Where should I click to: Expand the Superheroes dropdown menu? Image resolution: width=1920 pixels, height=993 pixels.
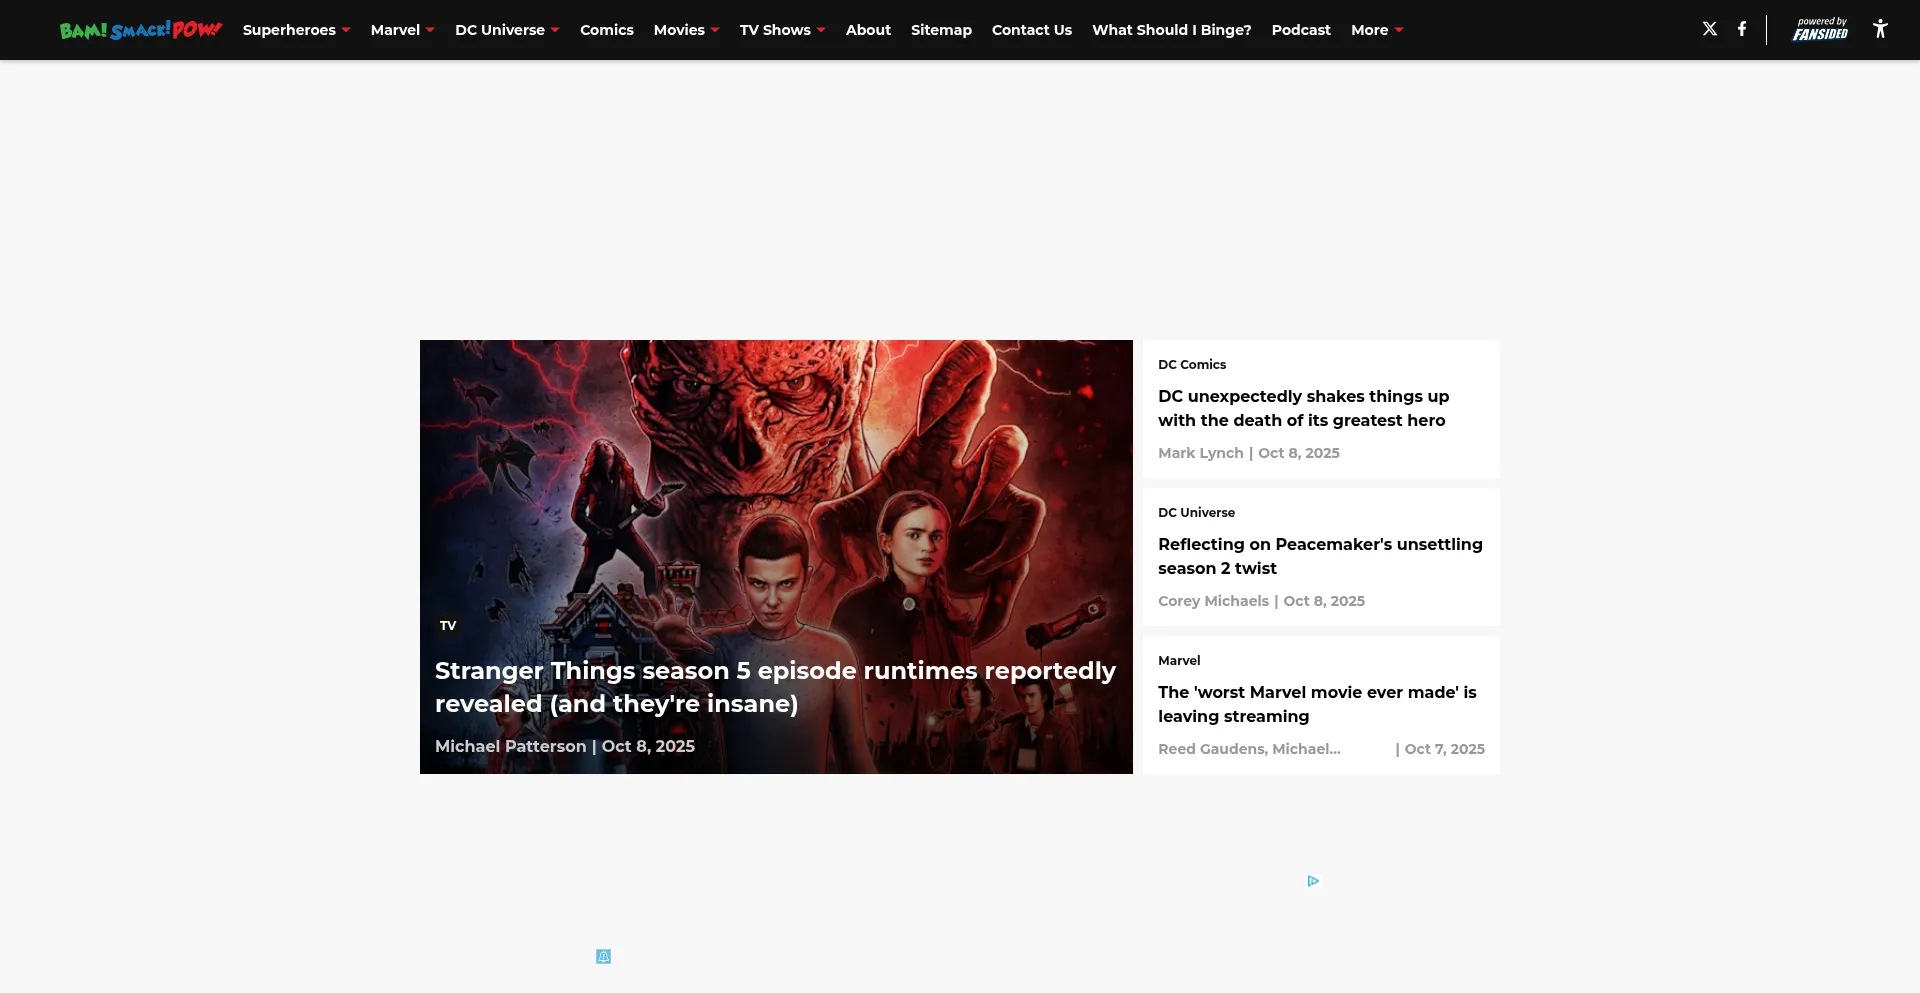tap(296, 30)
